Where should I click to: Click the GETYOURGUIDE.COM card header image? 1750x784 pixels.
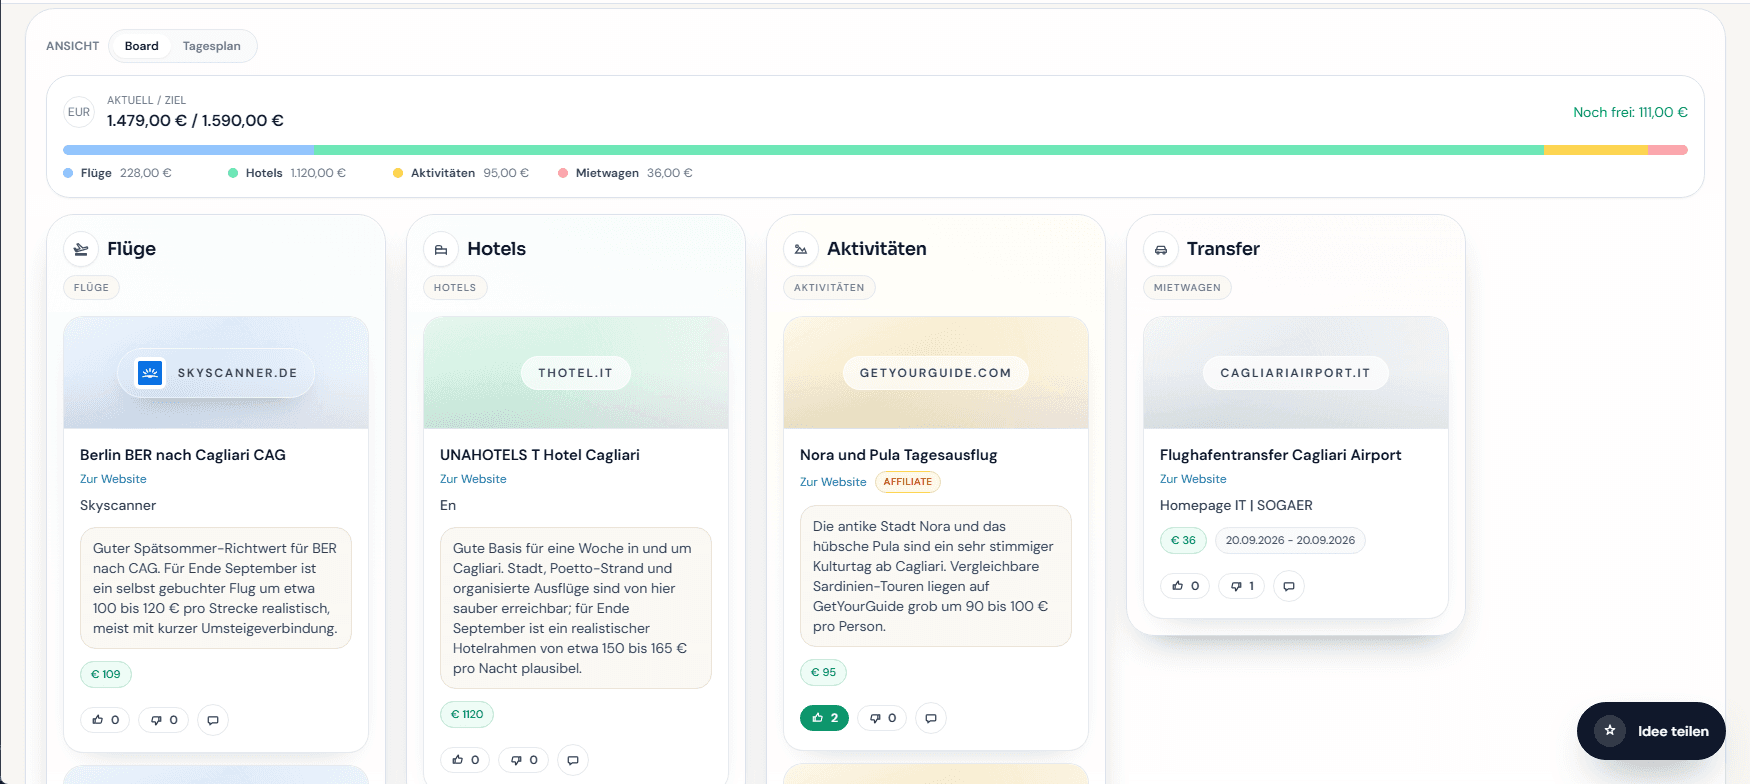tap(936, 373)
